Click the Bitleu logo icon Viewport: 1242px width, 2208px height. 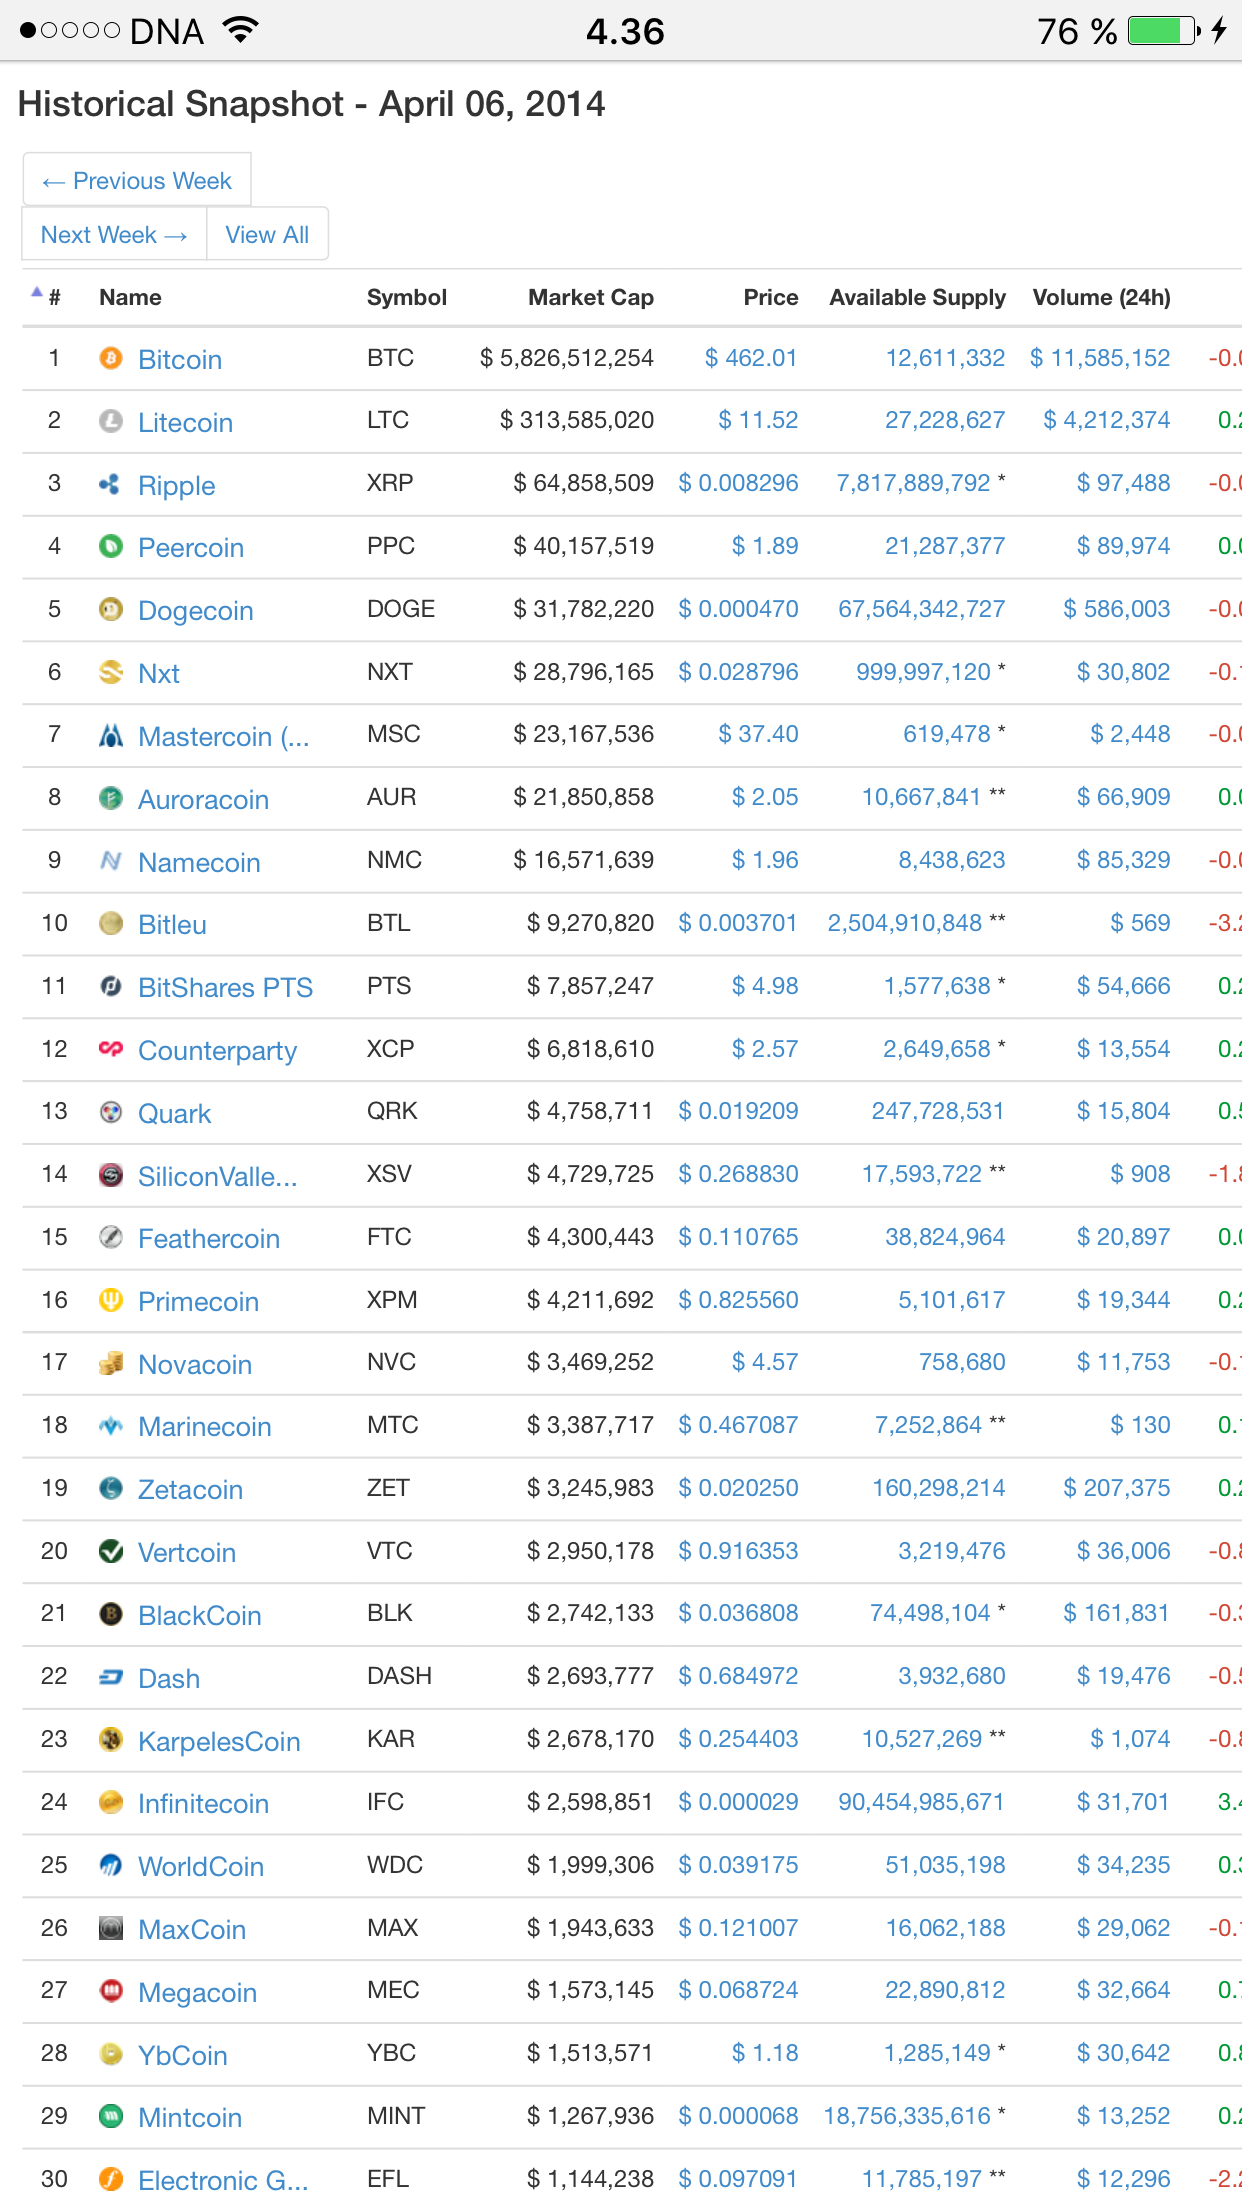pos(111,923)
